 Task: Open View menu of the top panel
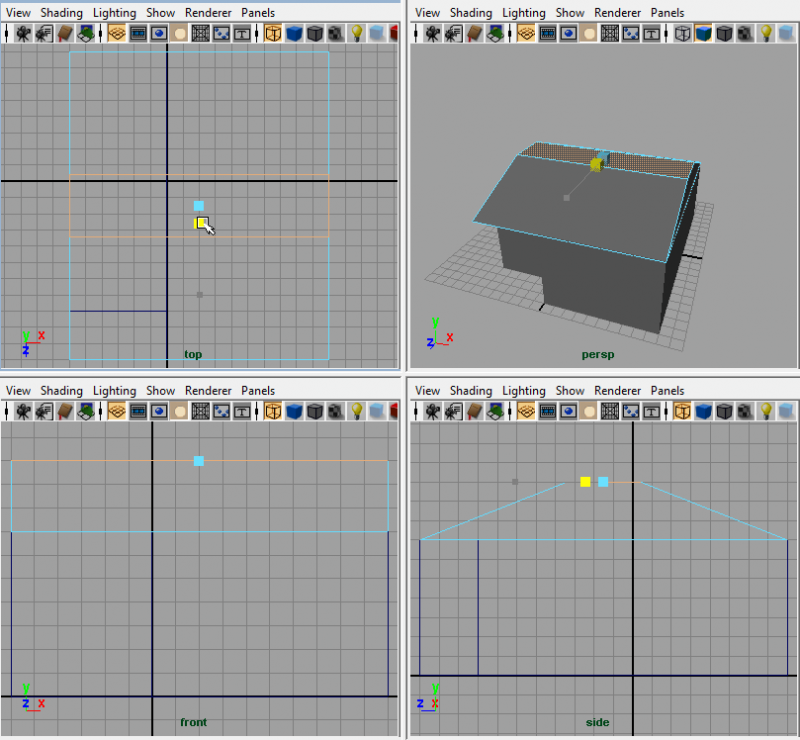tap(18, 13)
